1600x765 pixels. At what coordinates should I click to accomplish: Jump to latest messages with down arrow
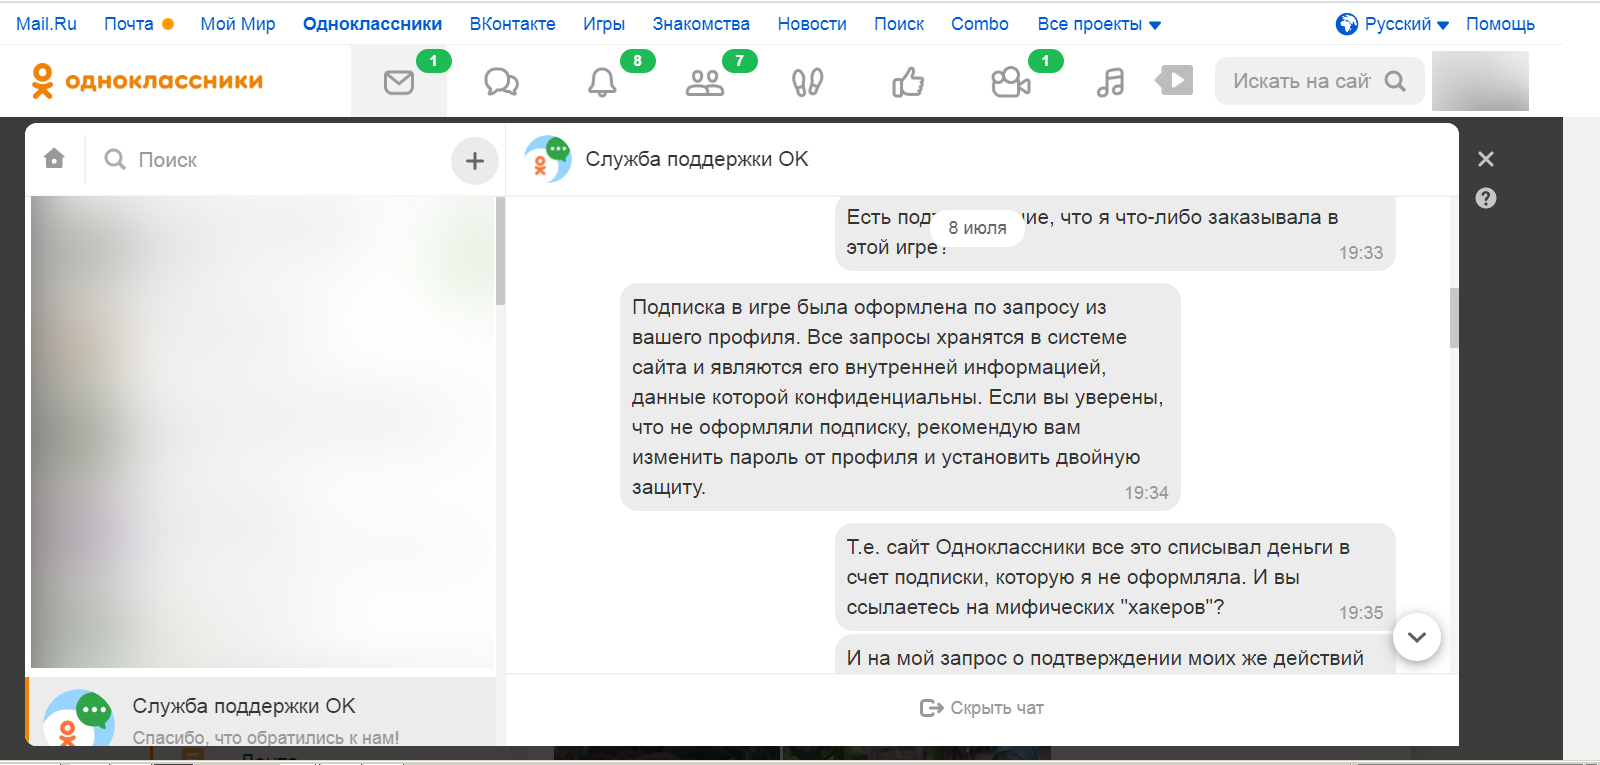click(x=1417, y=637)
